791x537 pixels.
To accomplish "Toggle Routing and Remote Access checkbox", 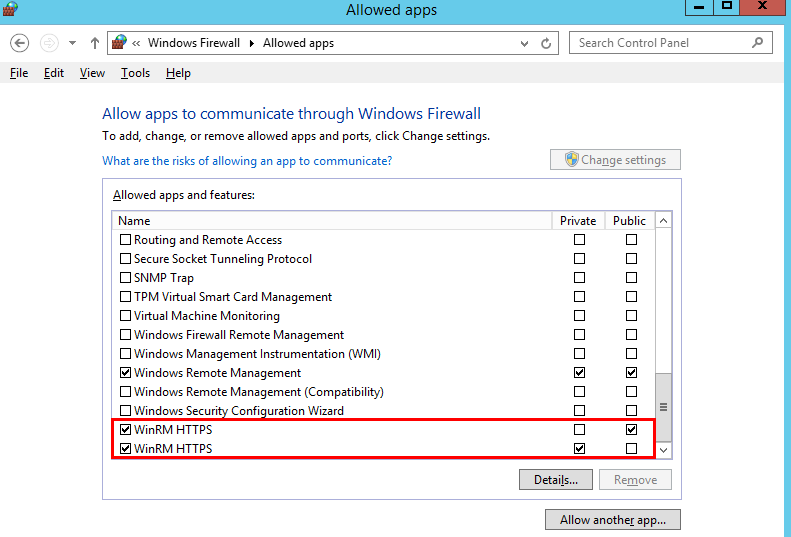I will point(125,240).
